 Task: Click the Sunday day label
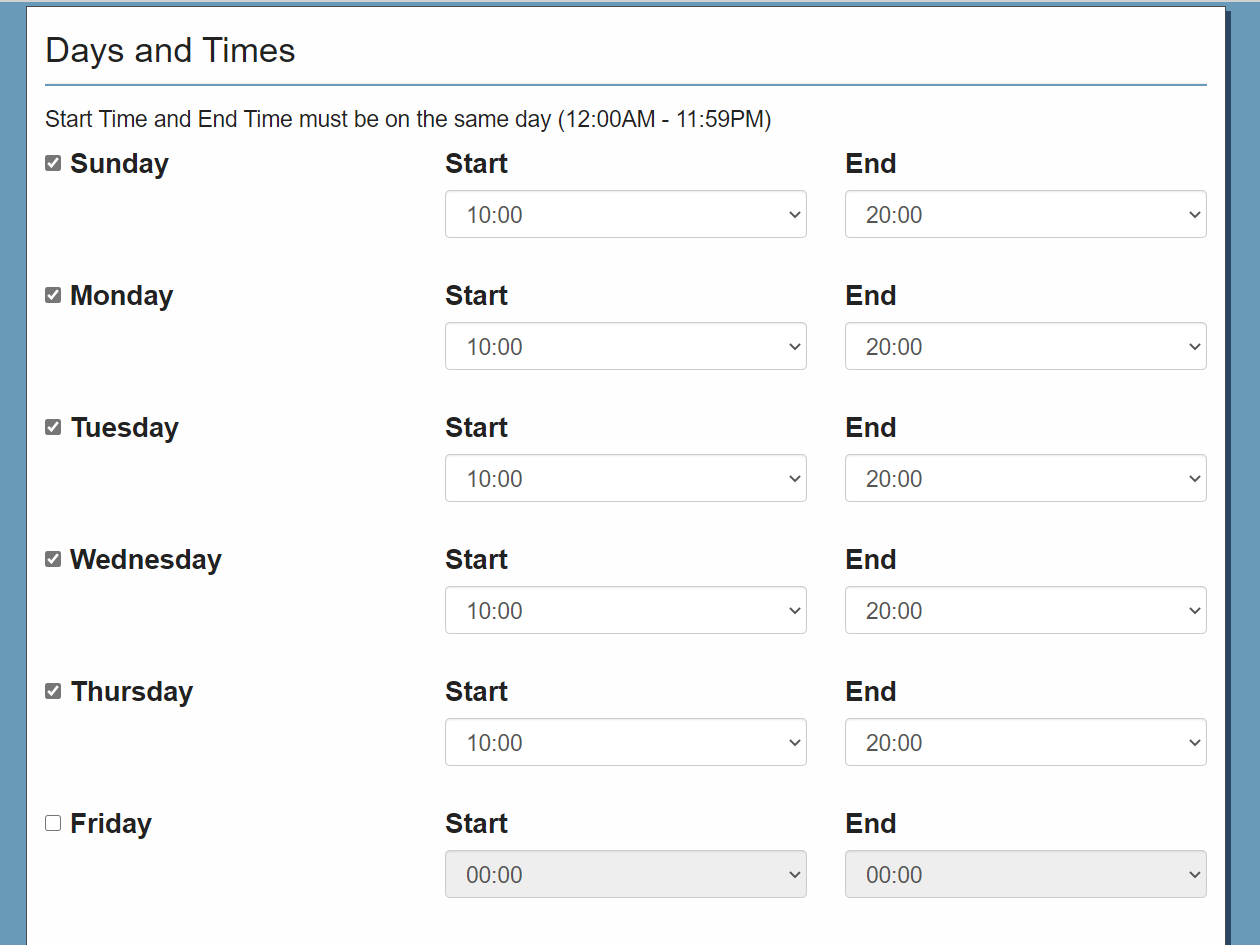click(x=119, y=164)
